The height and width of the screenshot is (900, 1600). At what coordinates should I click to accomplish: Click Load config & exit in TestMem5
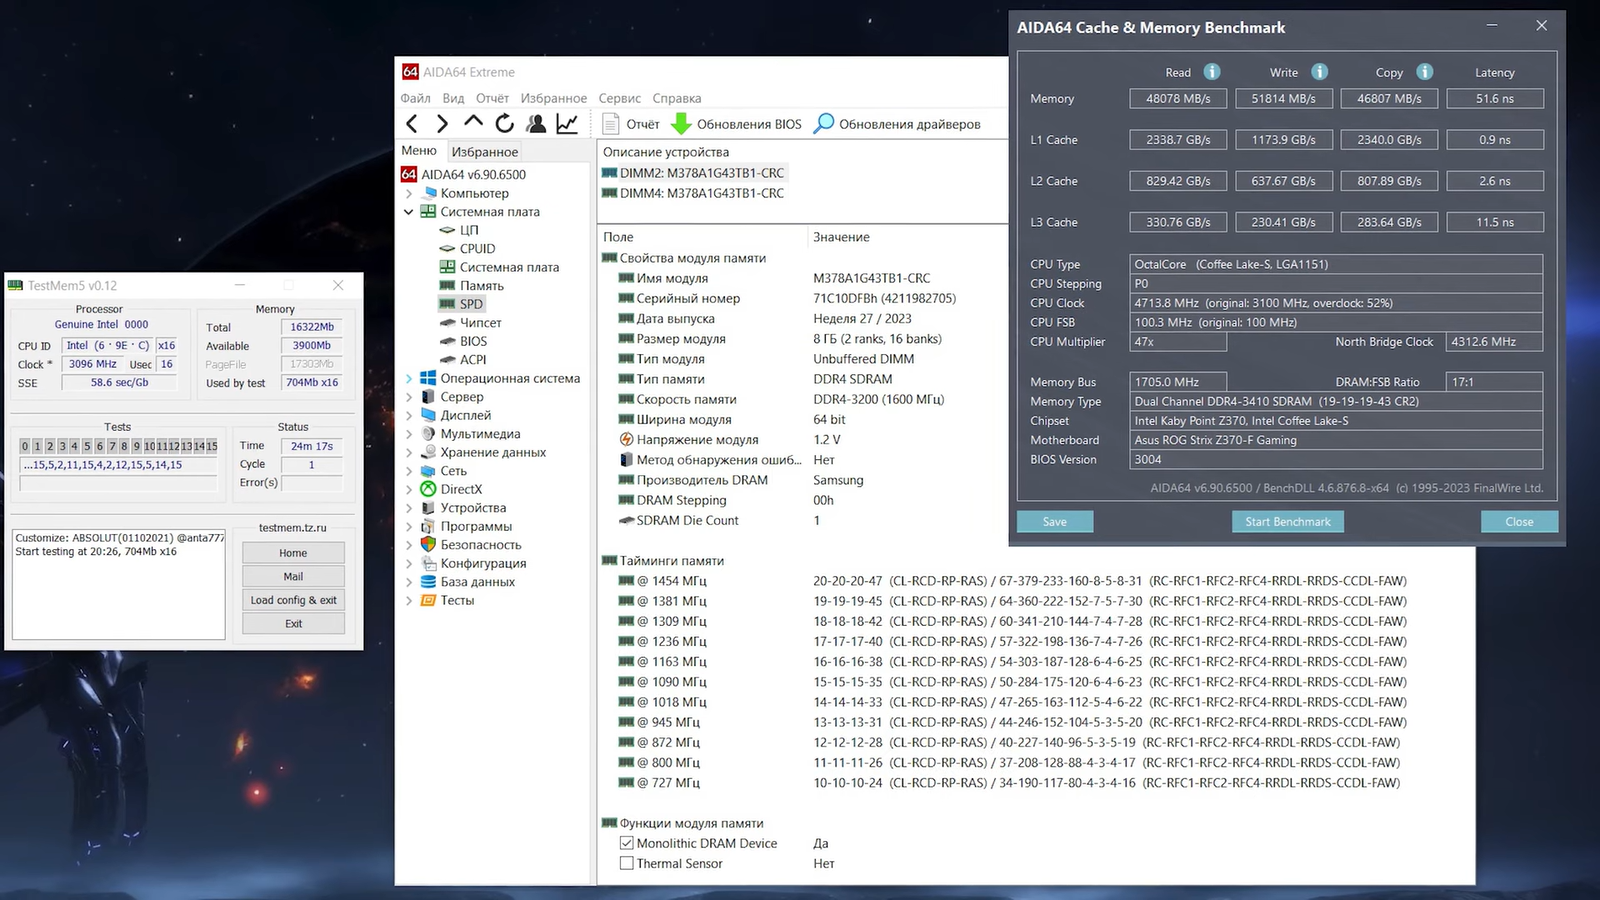coord(293,600)
